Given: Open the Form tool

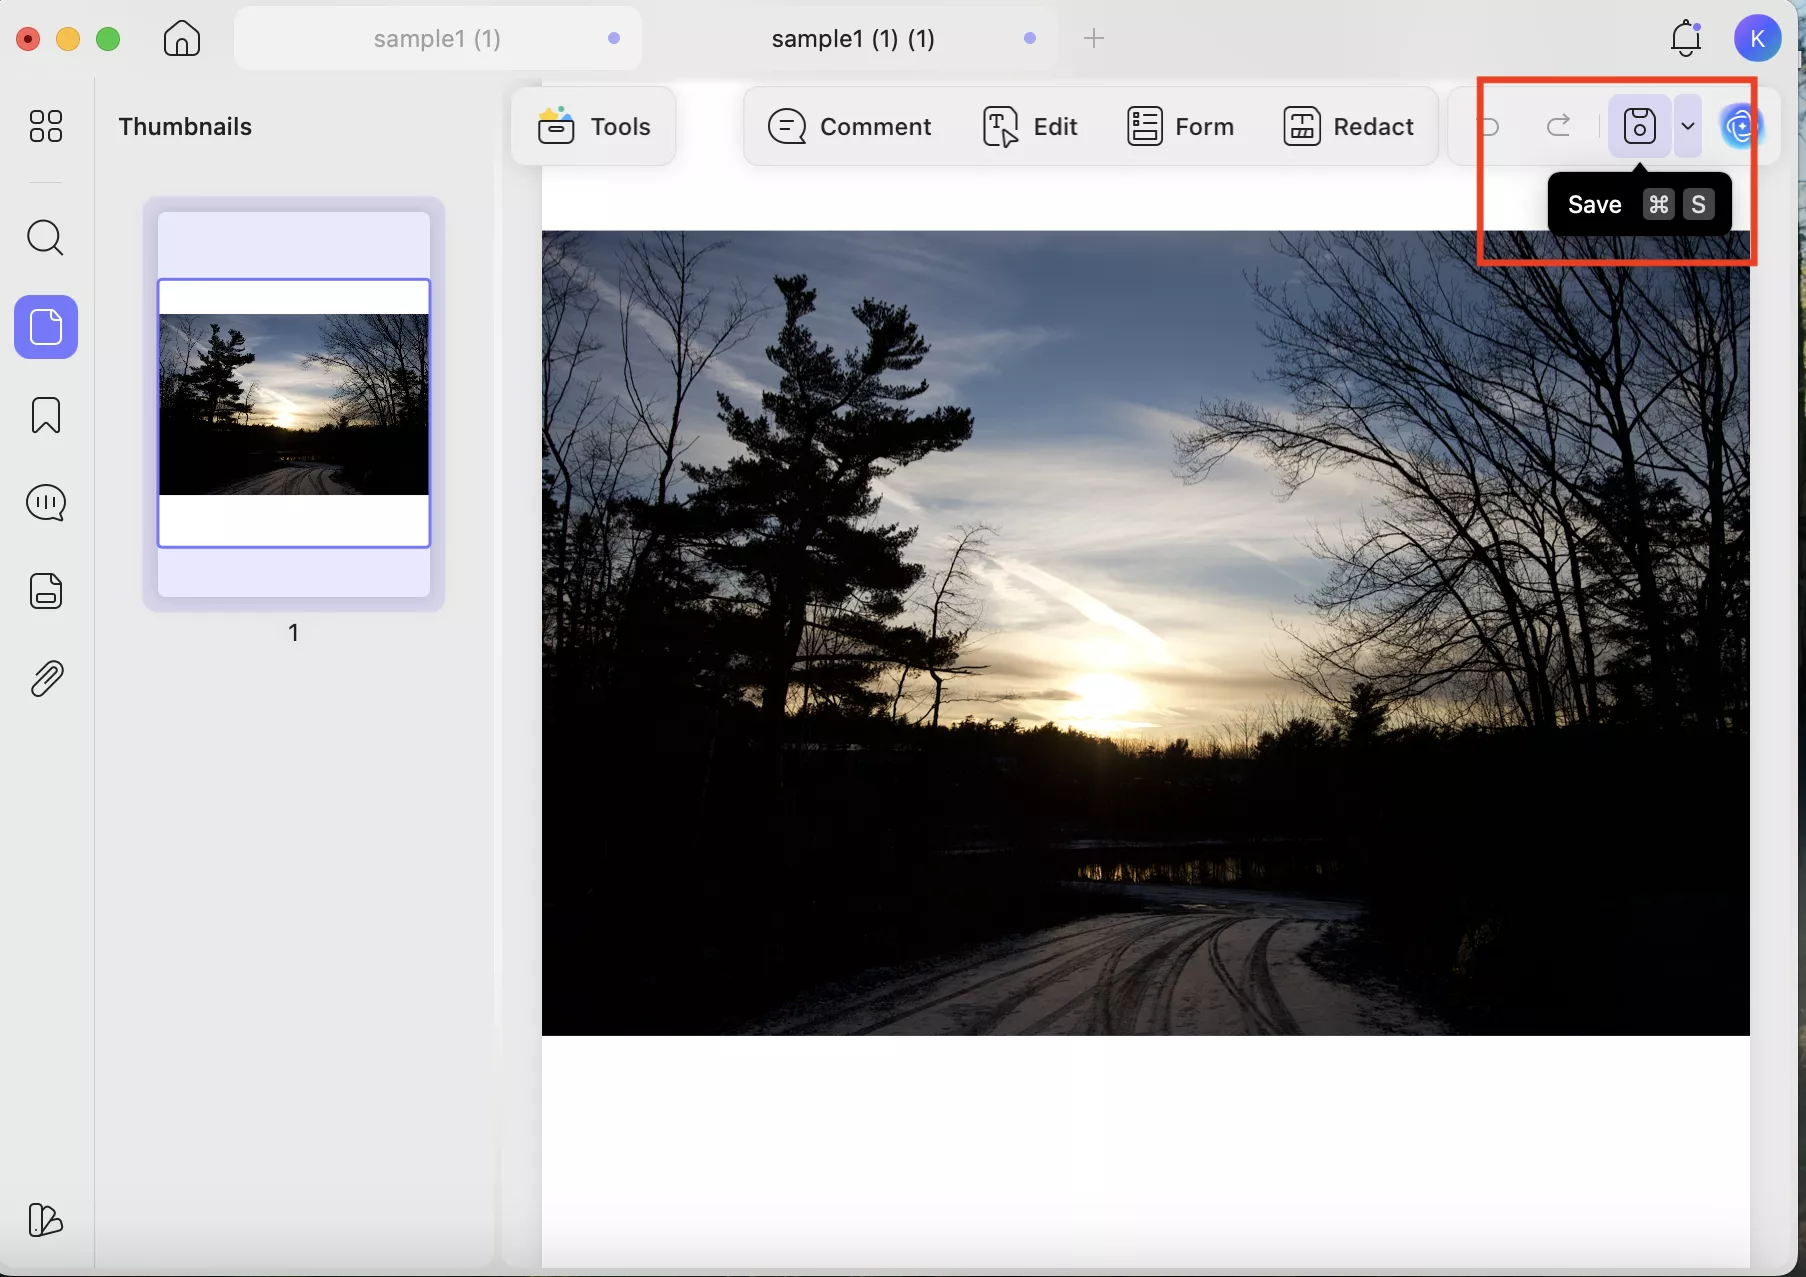Looking at the screenshot, I should pyautogui.click(x=1180, y=126).
